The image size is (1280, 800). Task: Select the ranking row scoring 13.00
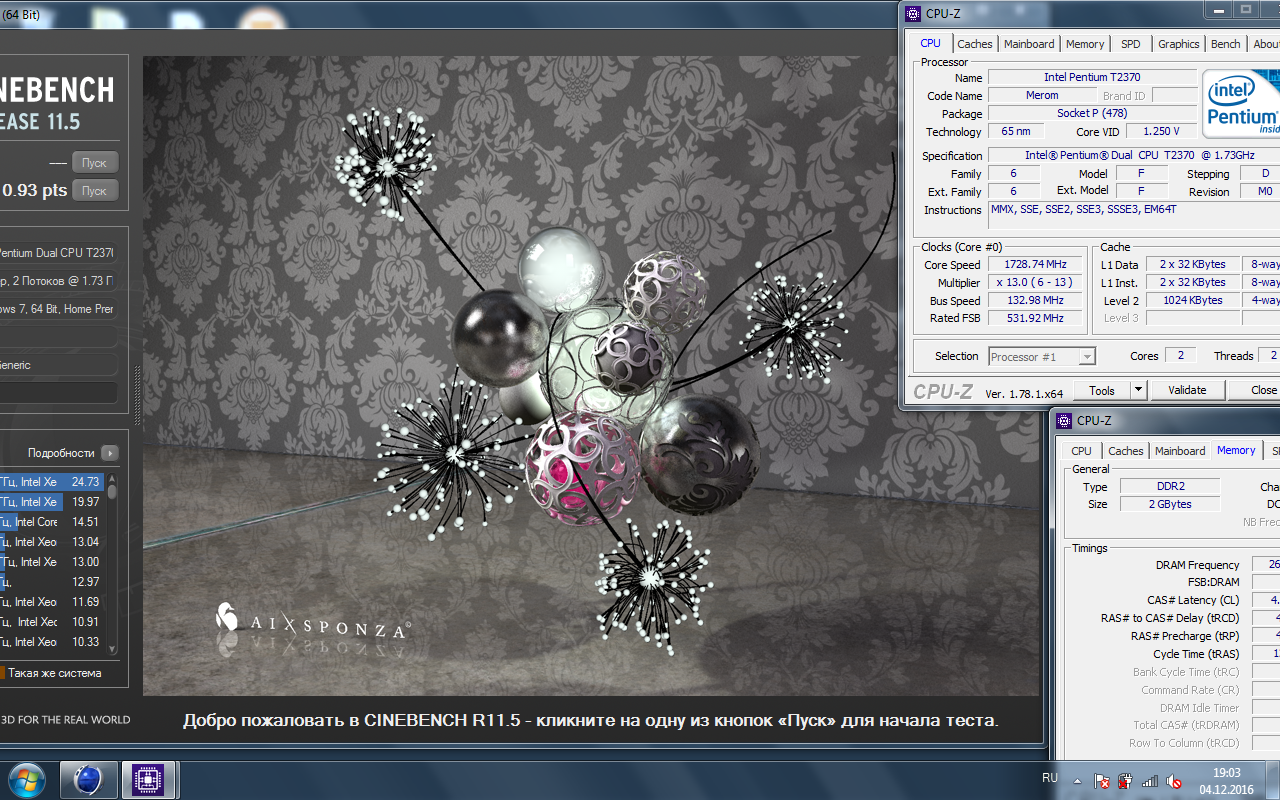(51, 562)
